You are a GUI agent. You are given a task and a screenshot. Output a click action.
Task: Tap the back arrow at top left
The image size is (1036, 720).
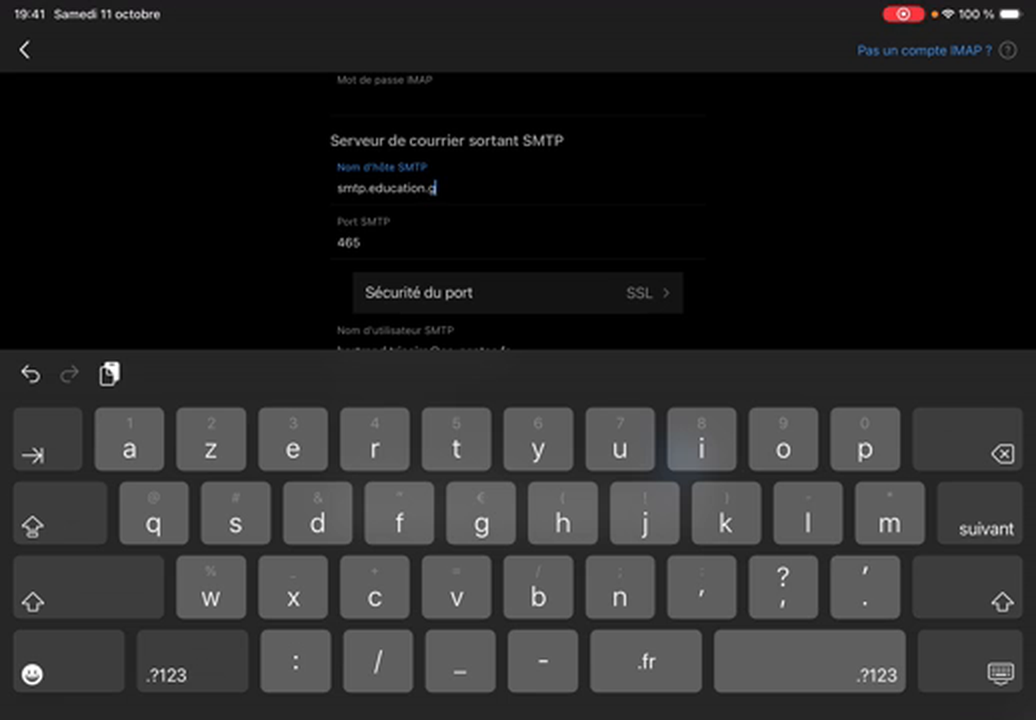pos(24,49)
